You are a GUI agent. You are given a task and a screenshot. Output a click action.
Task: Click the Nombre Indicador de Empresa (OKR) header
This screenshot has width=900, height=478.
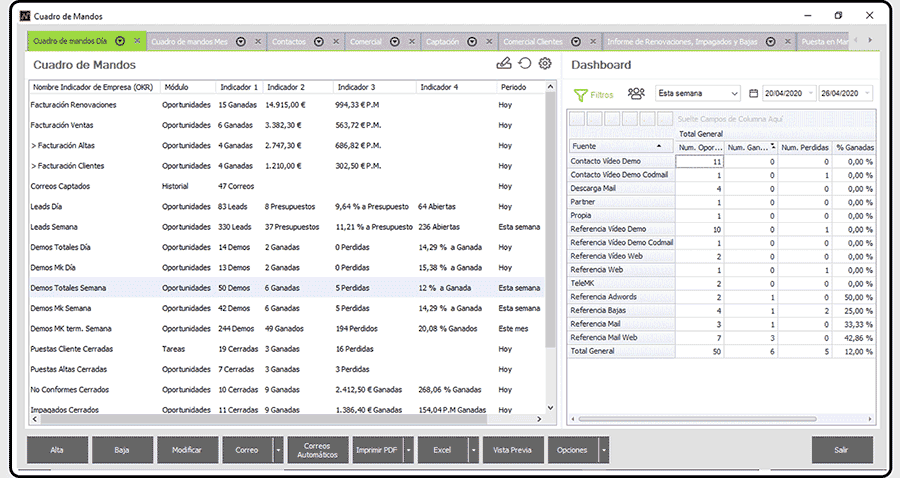[x=94, y=87]
